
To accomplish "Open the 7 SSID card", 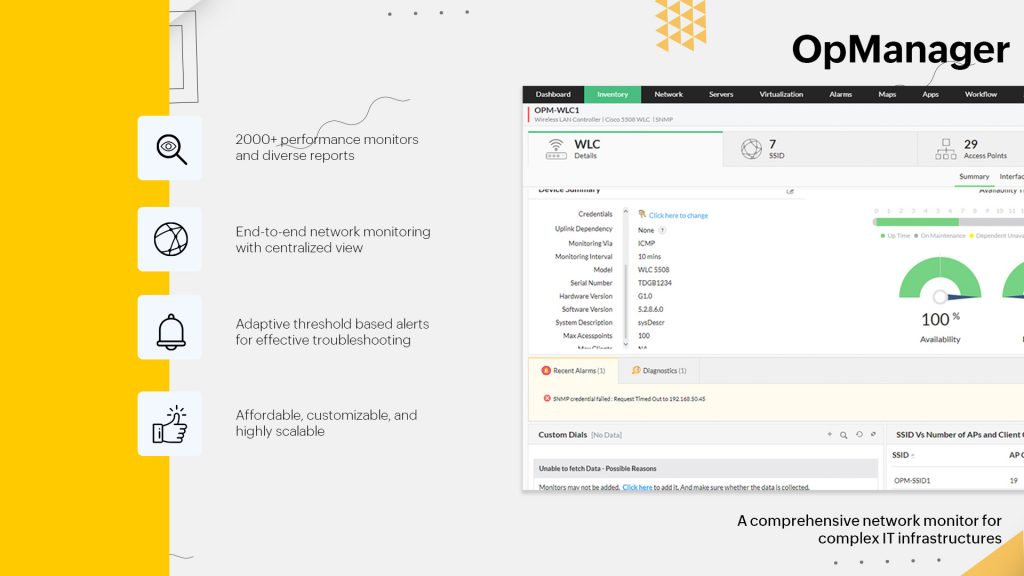I will (x=820, y=149).
